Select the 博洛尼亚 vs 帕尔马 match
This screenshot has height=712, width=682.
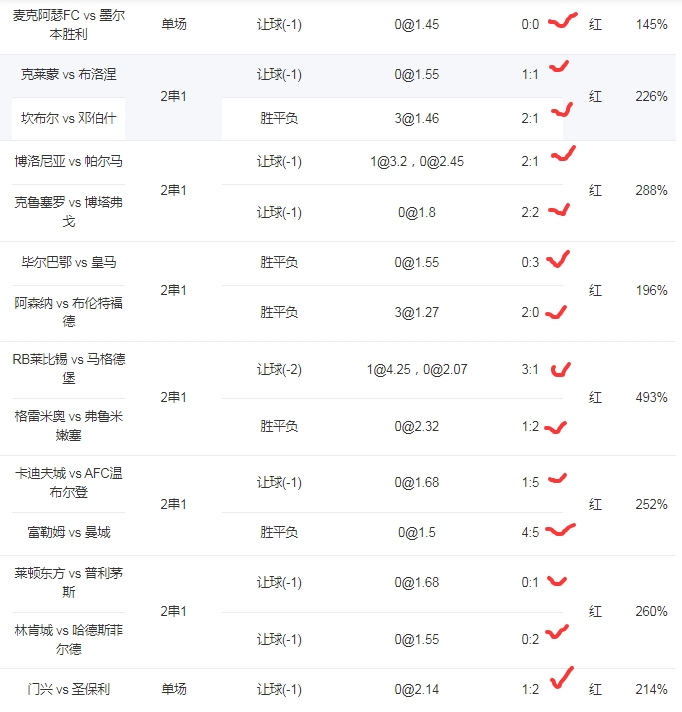tap(69, 161)
